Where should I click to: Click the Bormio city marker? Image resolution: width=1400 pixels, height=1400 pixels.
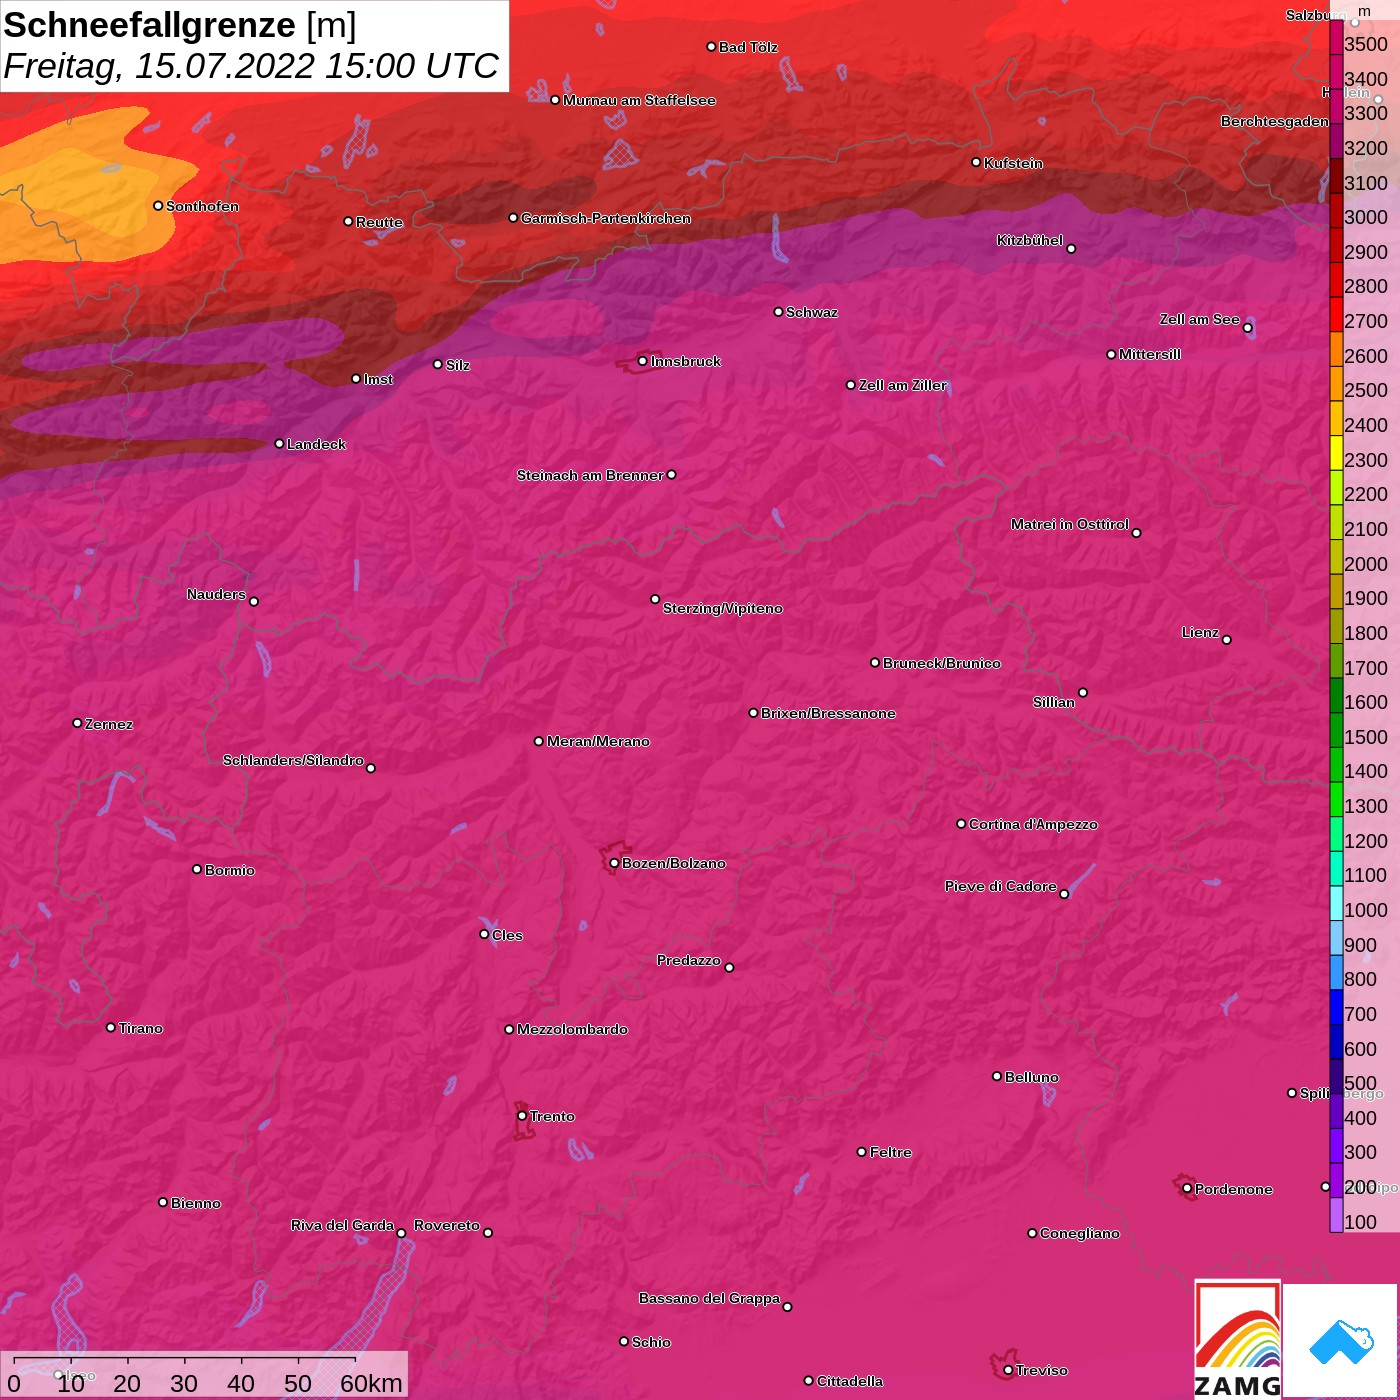click(x=197, y=869)
